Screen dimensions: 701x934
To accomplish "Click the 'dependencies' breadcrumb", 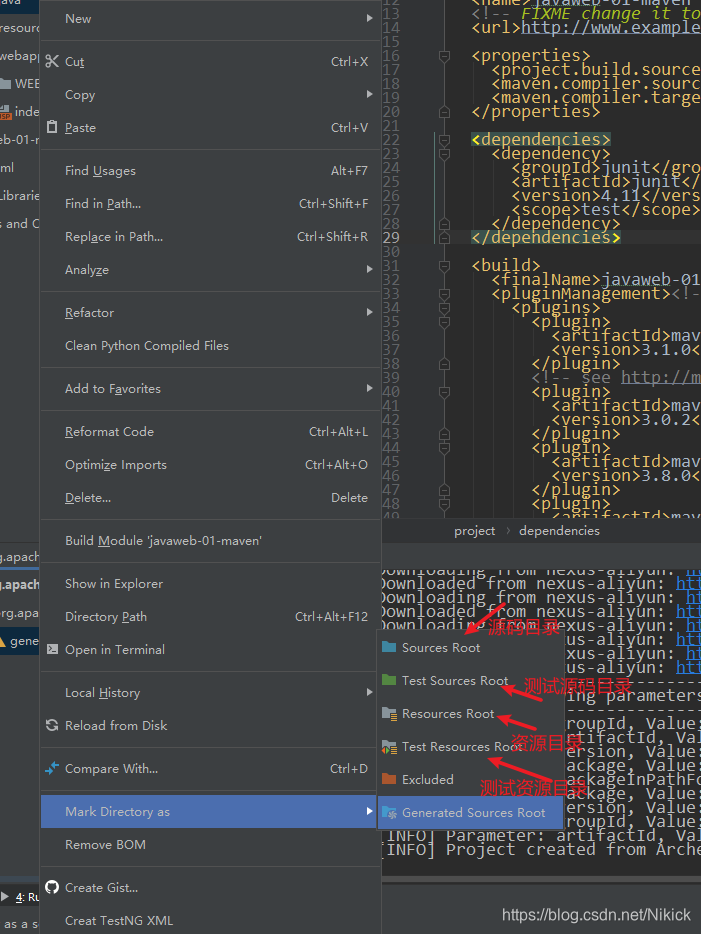I will (x=559, y=531).
